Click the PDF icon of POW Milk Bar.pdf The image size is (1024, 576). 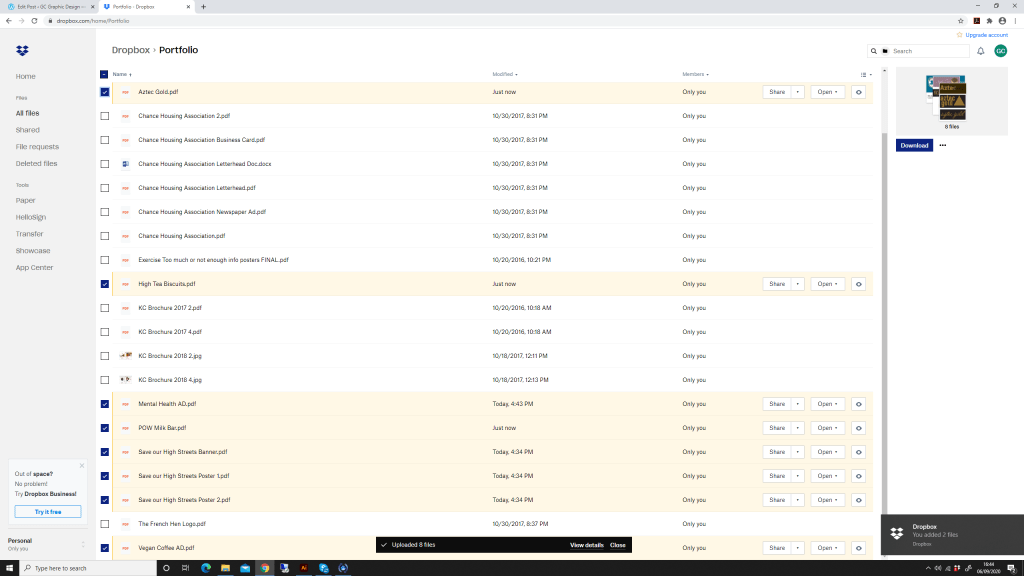point(126,428)
